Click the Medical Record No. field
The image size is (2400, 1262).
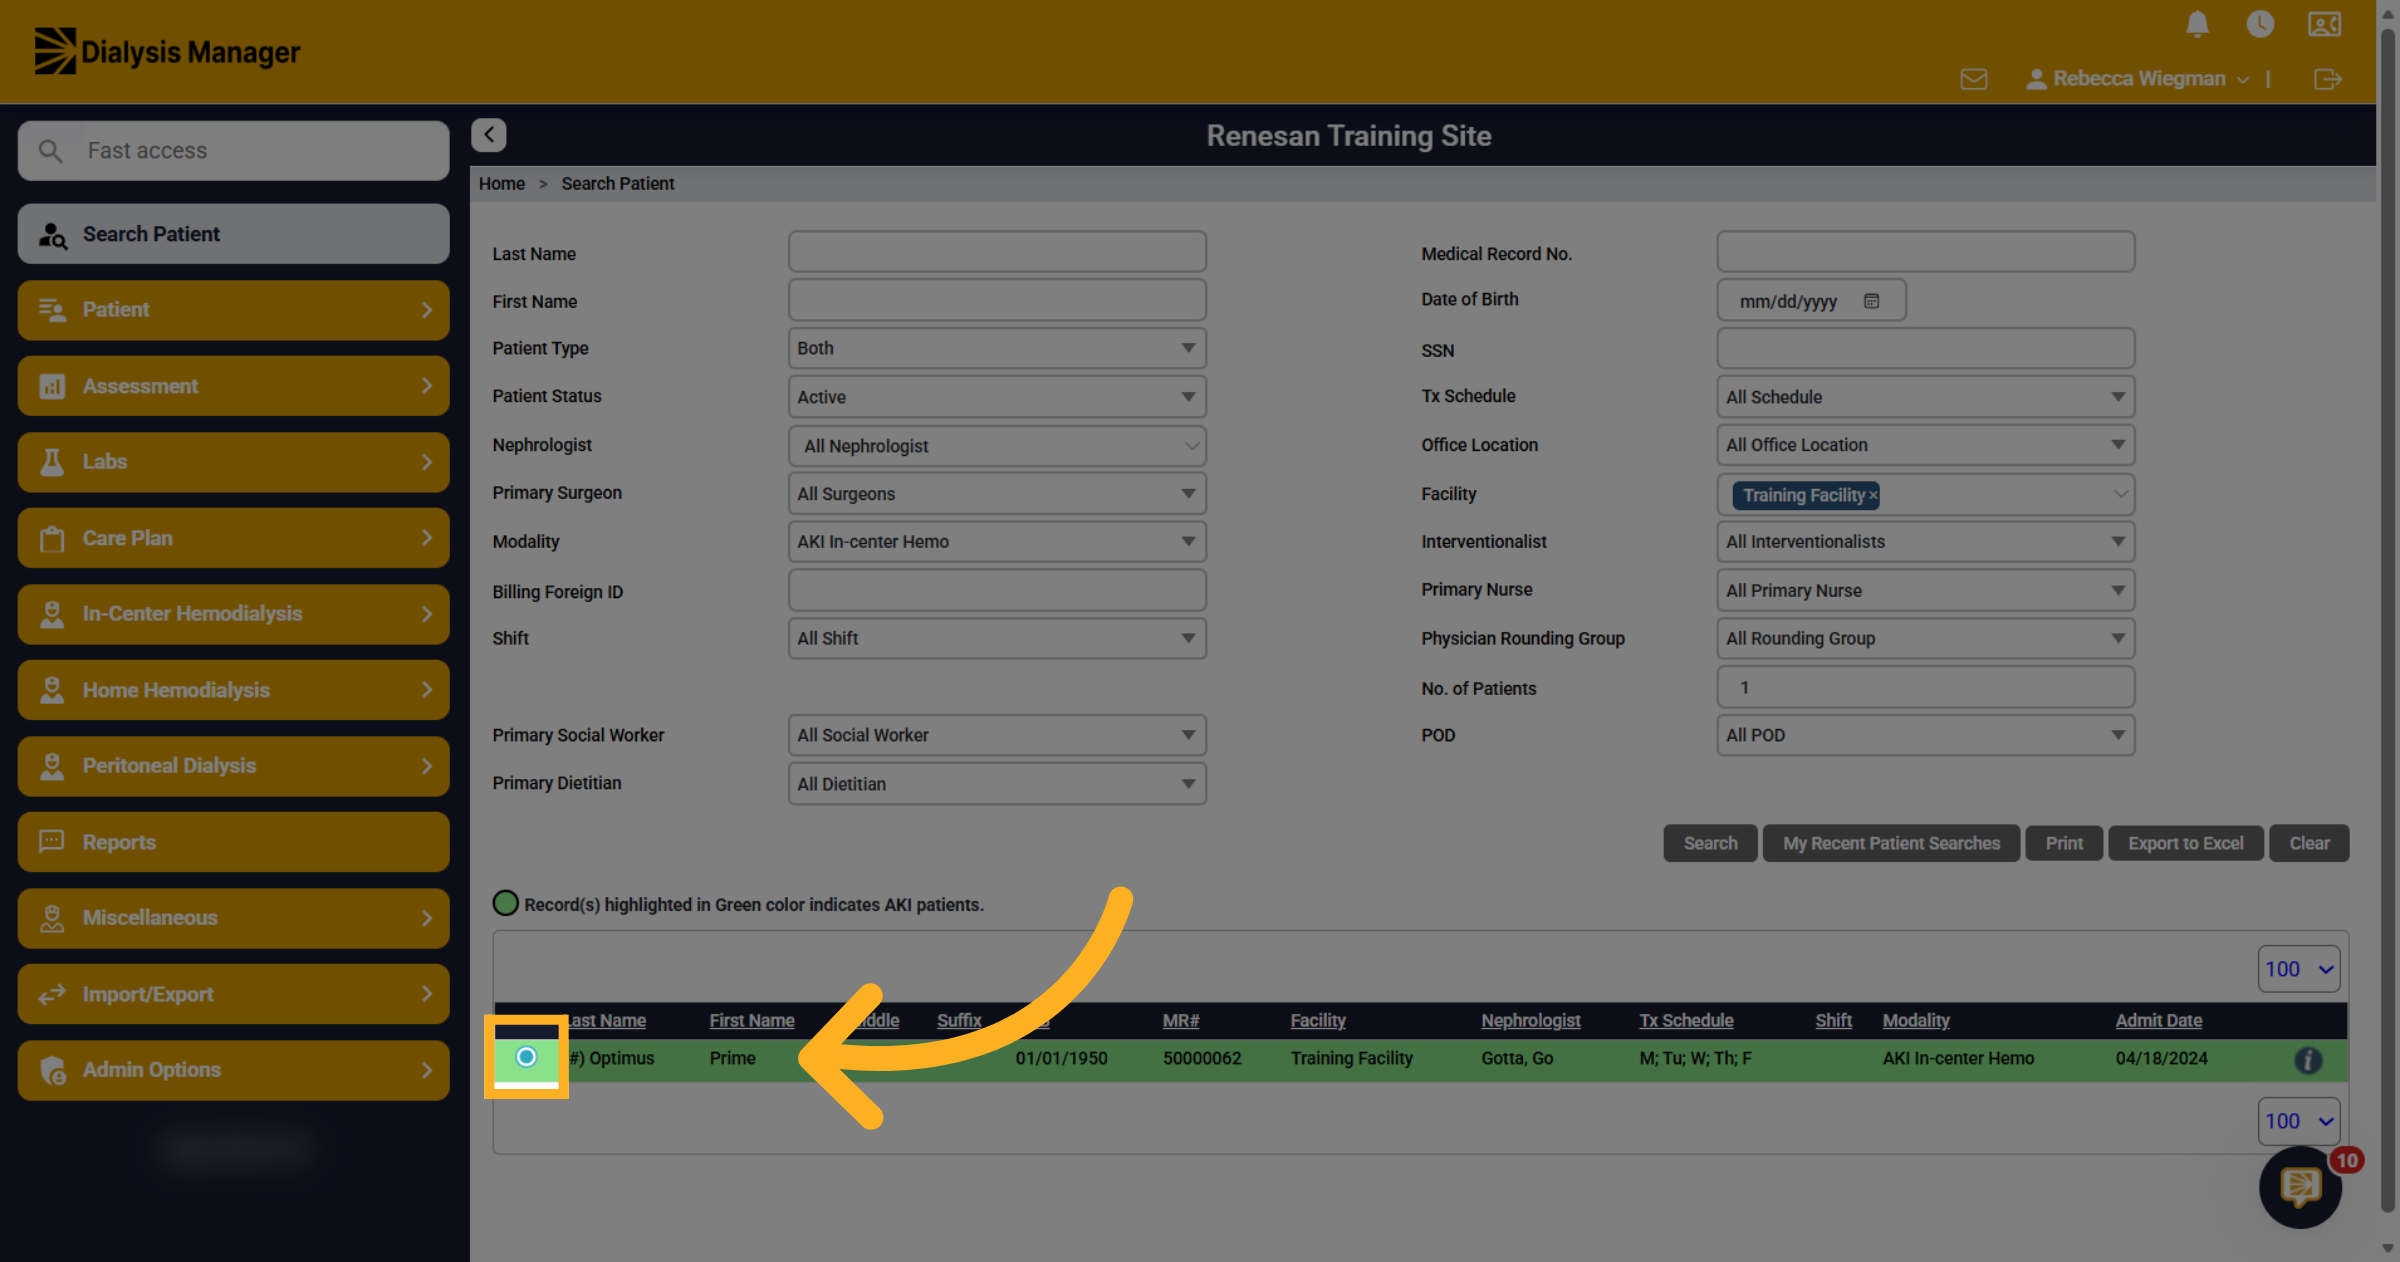[1925, 252]
